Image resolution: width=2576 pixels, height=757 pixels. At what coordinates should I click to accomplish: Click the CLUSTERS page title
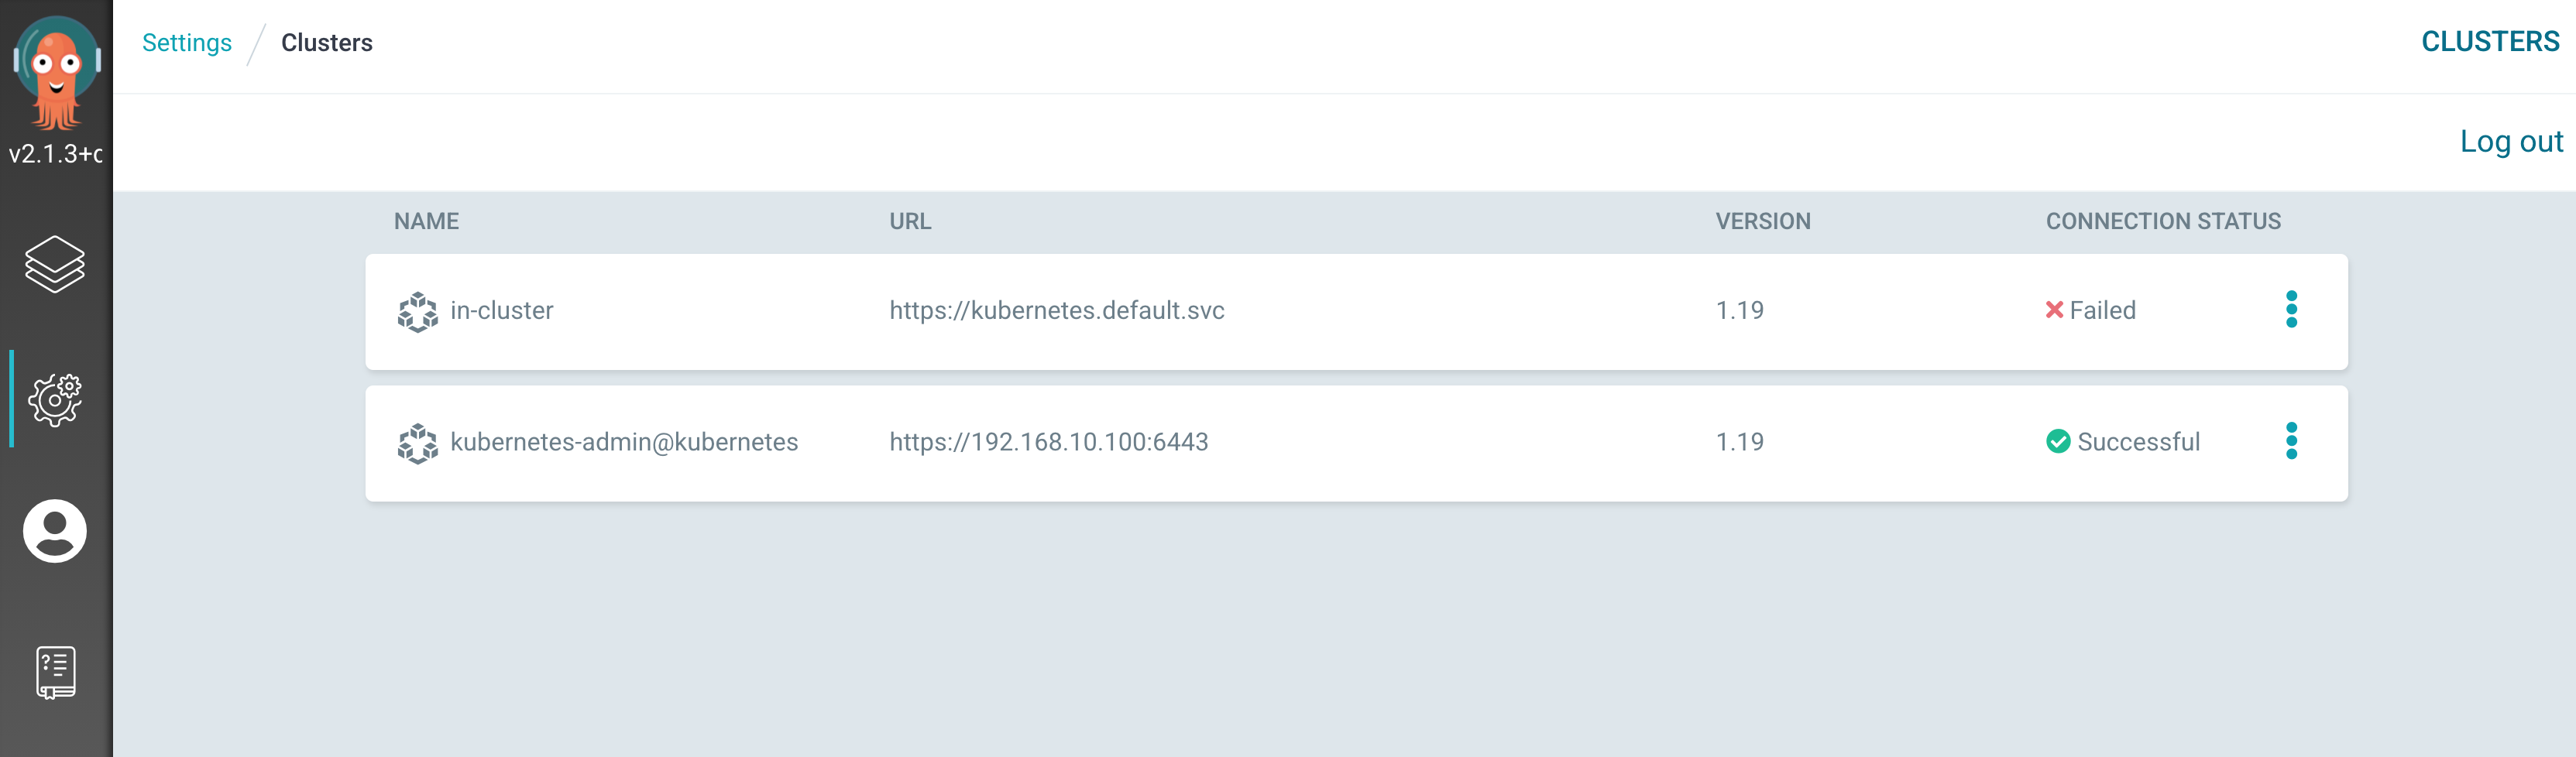coord(2490,41)
